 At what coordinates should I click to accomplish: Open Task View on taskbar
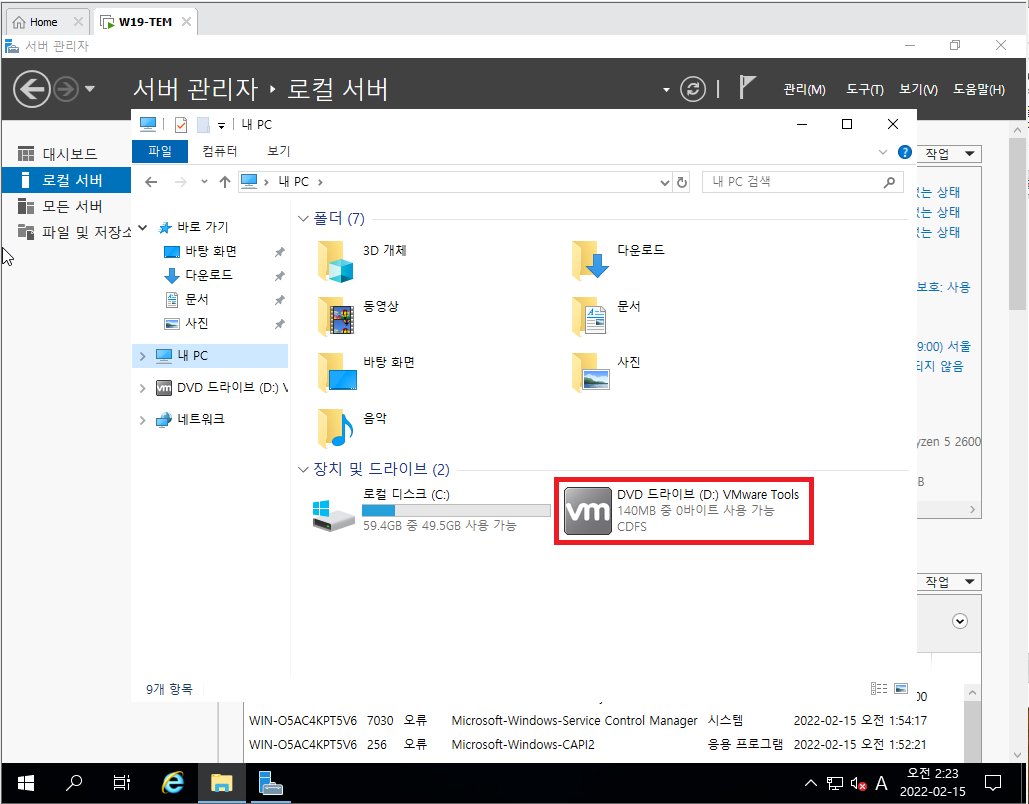[x=122, y=782]
